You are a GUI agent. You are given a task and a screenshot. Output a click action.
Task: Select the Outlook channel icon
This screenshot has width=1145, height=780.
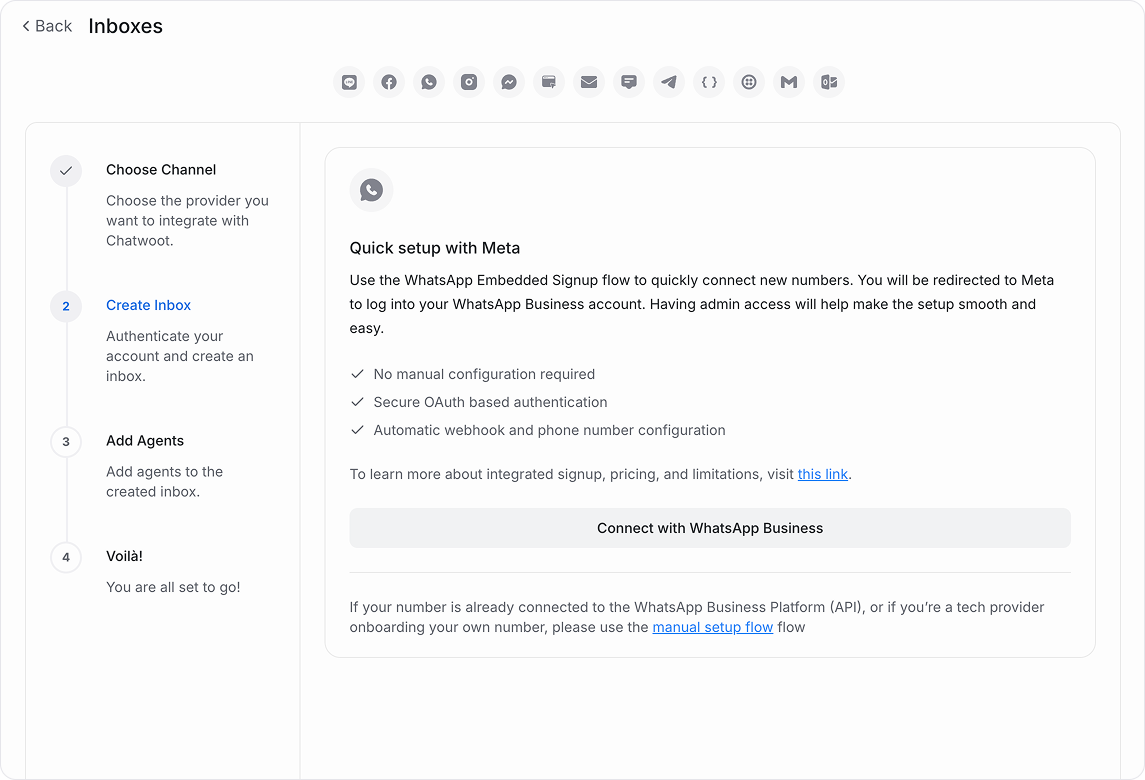pyautogui.click(x=829, y=82)
